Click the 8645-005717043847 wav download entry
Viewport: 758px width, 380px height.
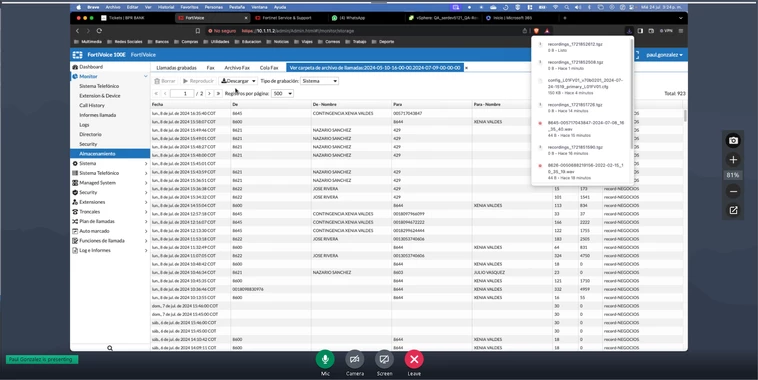click(581, 129)
